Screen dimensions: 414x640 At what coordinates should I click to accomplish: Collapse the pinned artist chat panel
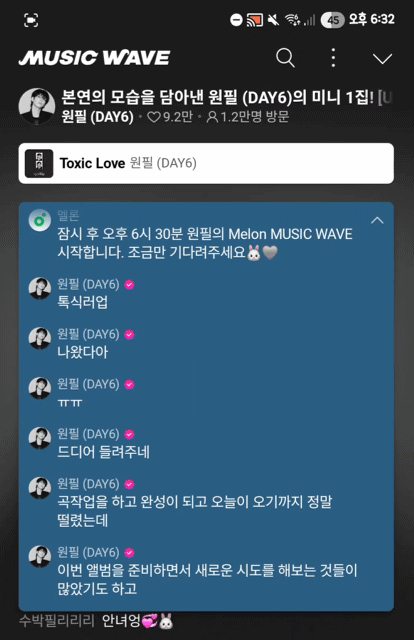point(377,221)
